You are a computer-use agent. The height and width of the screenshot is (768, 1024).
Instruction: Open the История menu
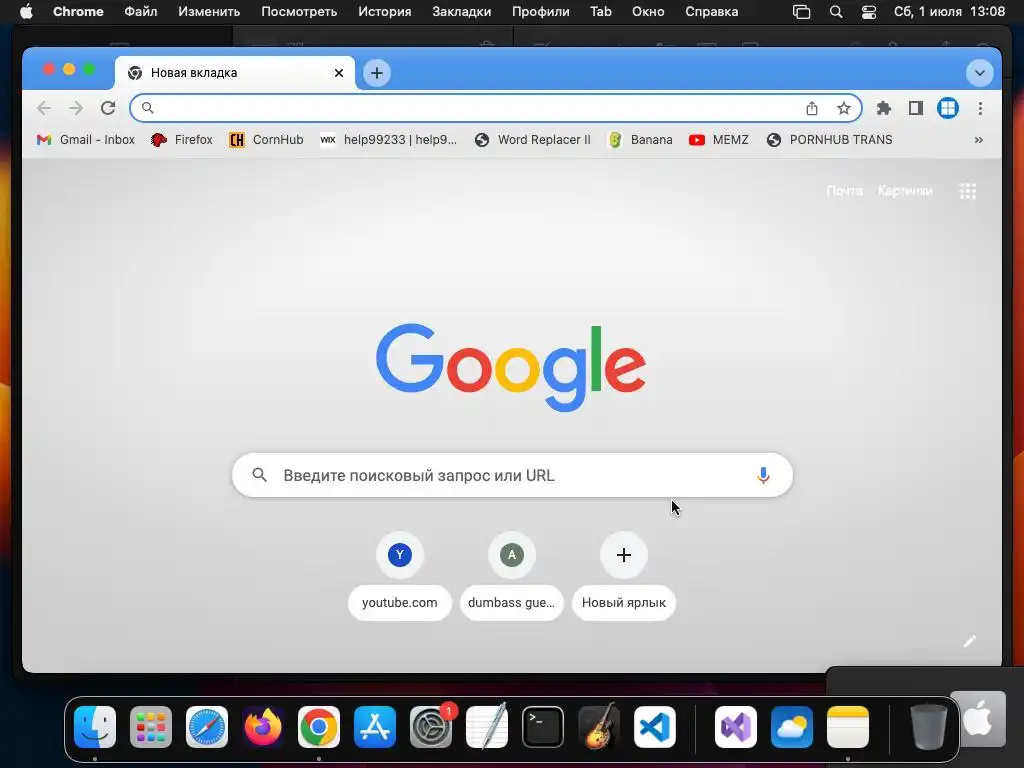[x=385, y=12]
